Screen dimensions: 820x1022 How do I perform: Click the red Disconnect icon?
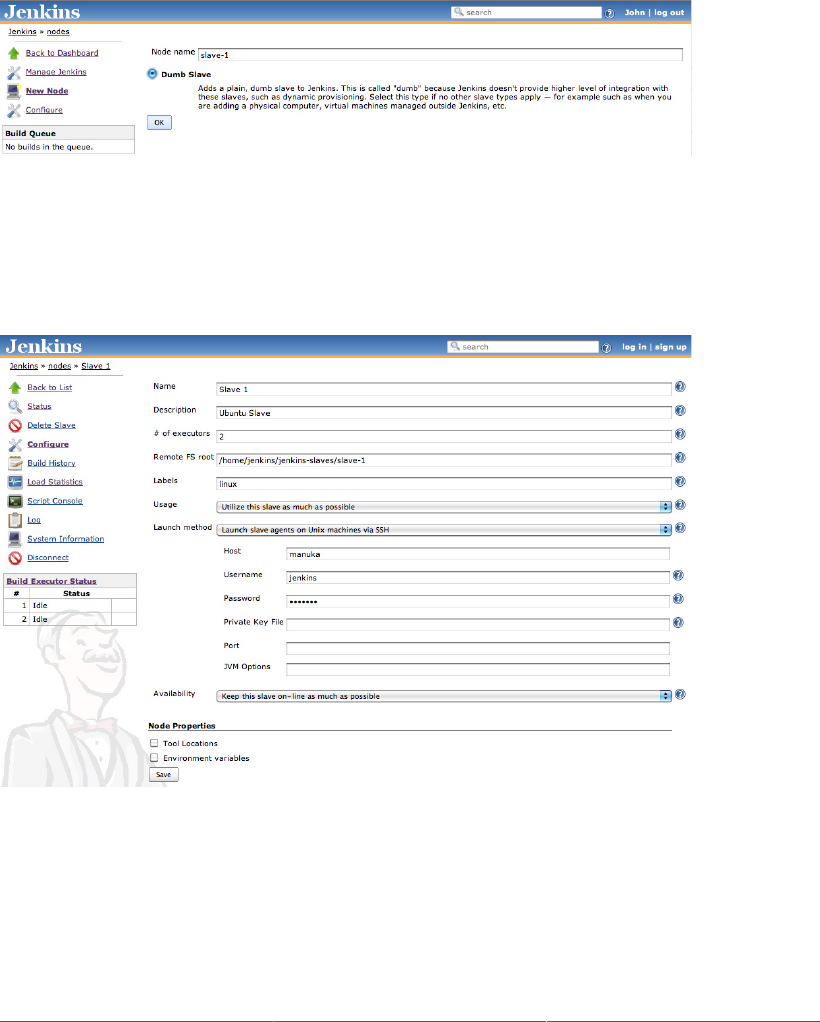click(15, 558)
